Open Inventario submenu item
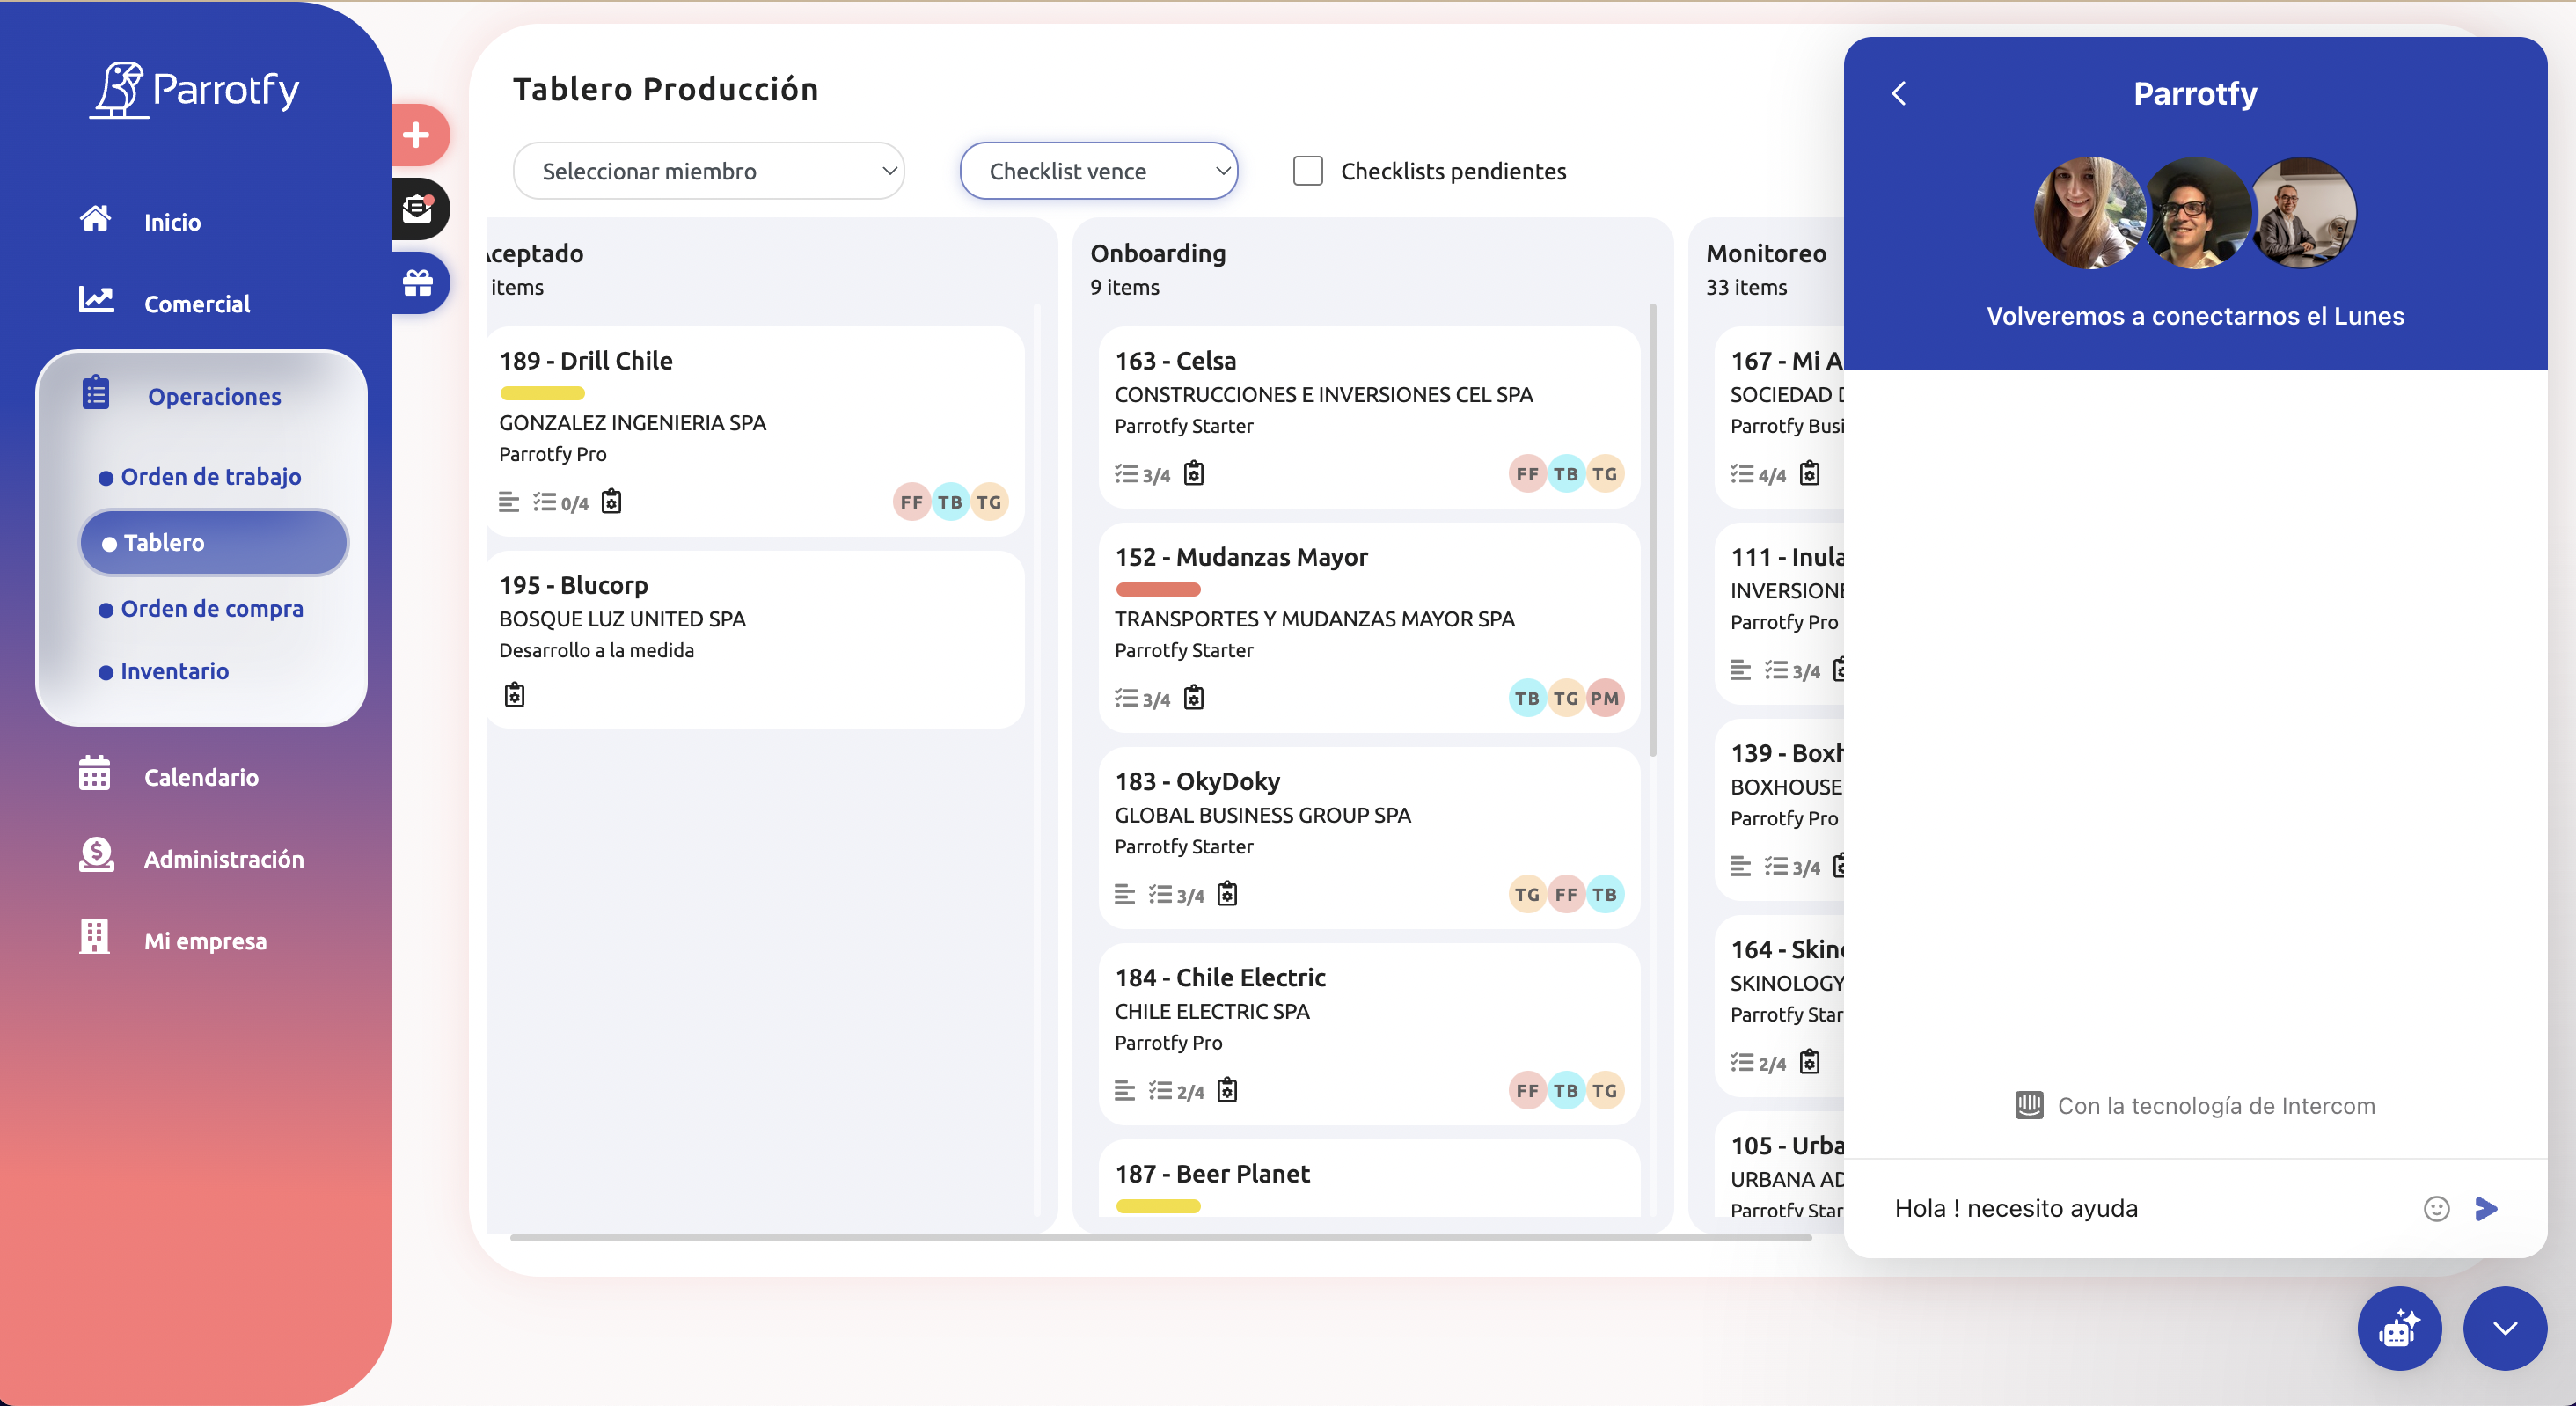The width and height of the screenshot is (2576, 1406). click(x=175, y=672)
